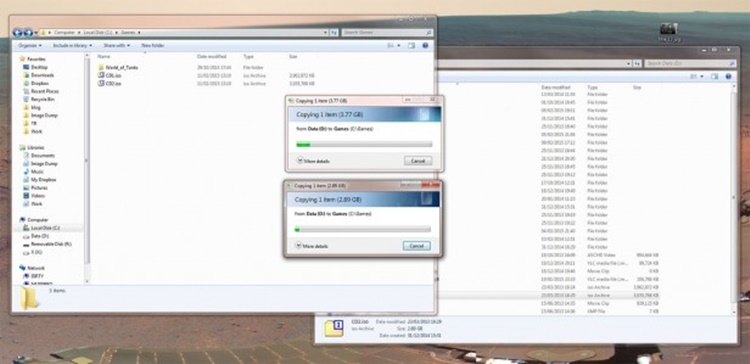Open Image Dump under Favorites

tap(40, 115)
